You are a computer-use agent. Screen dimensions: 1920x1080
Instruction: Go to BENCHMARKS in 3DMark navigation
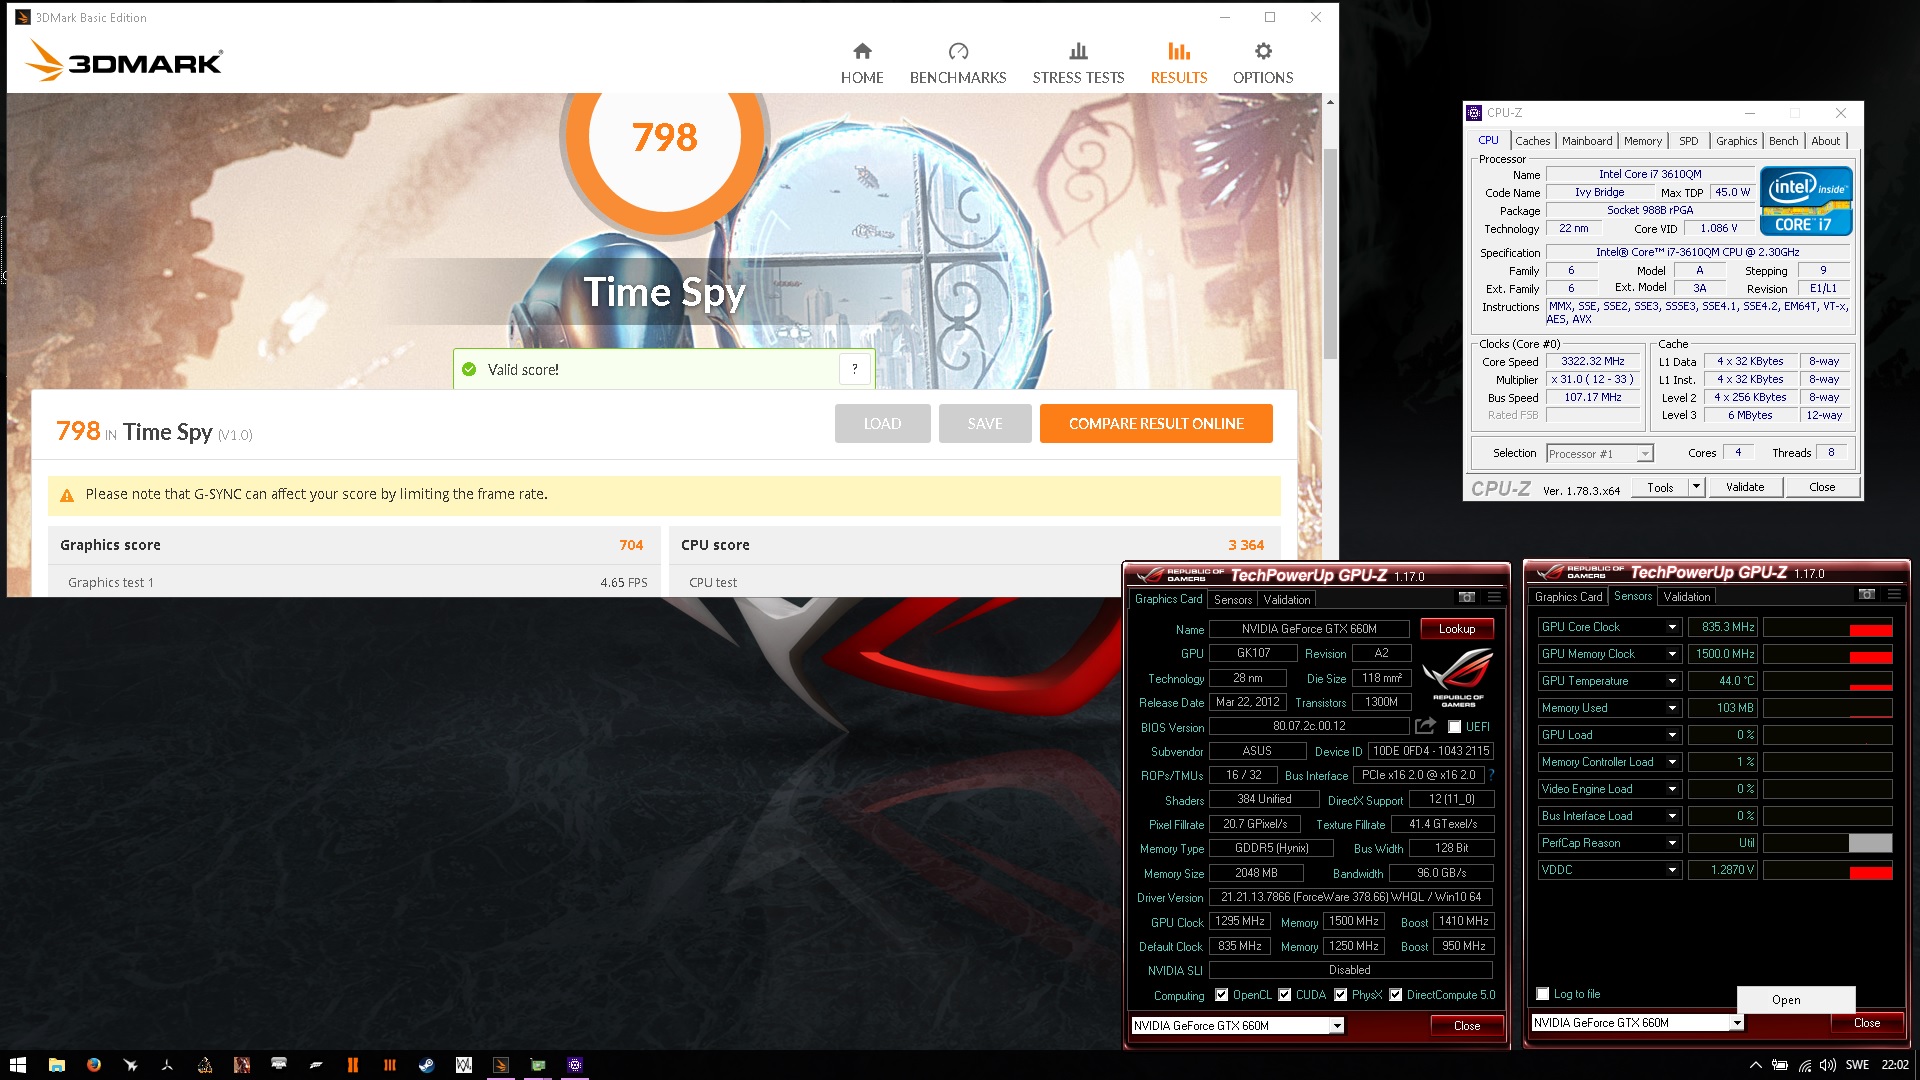(958, 63)
